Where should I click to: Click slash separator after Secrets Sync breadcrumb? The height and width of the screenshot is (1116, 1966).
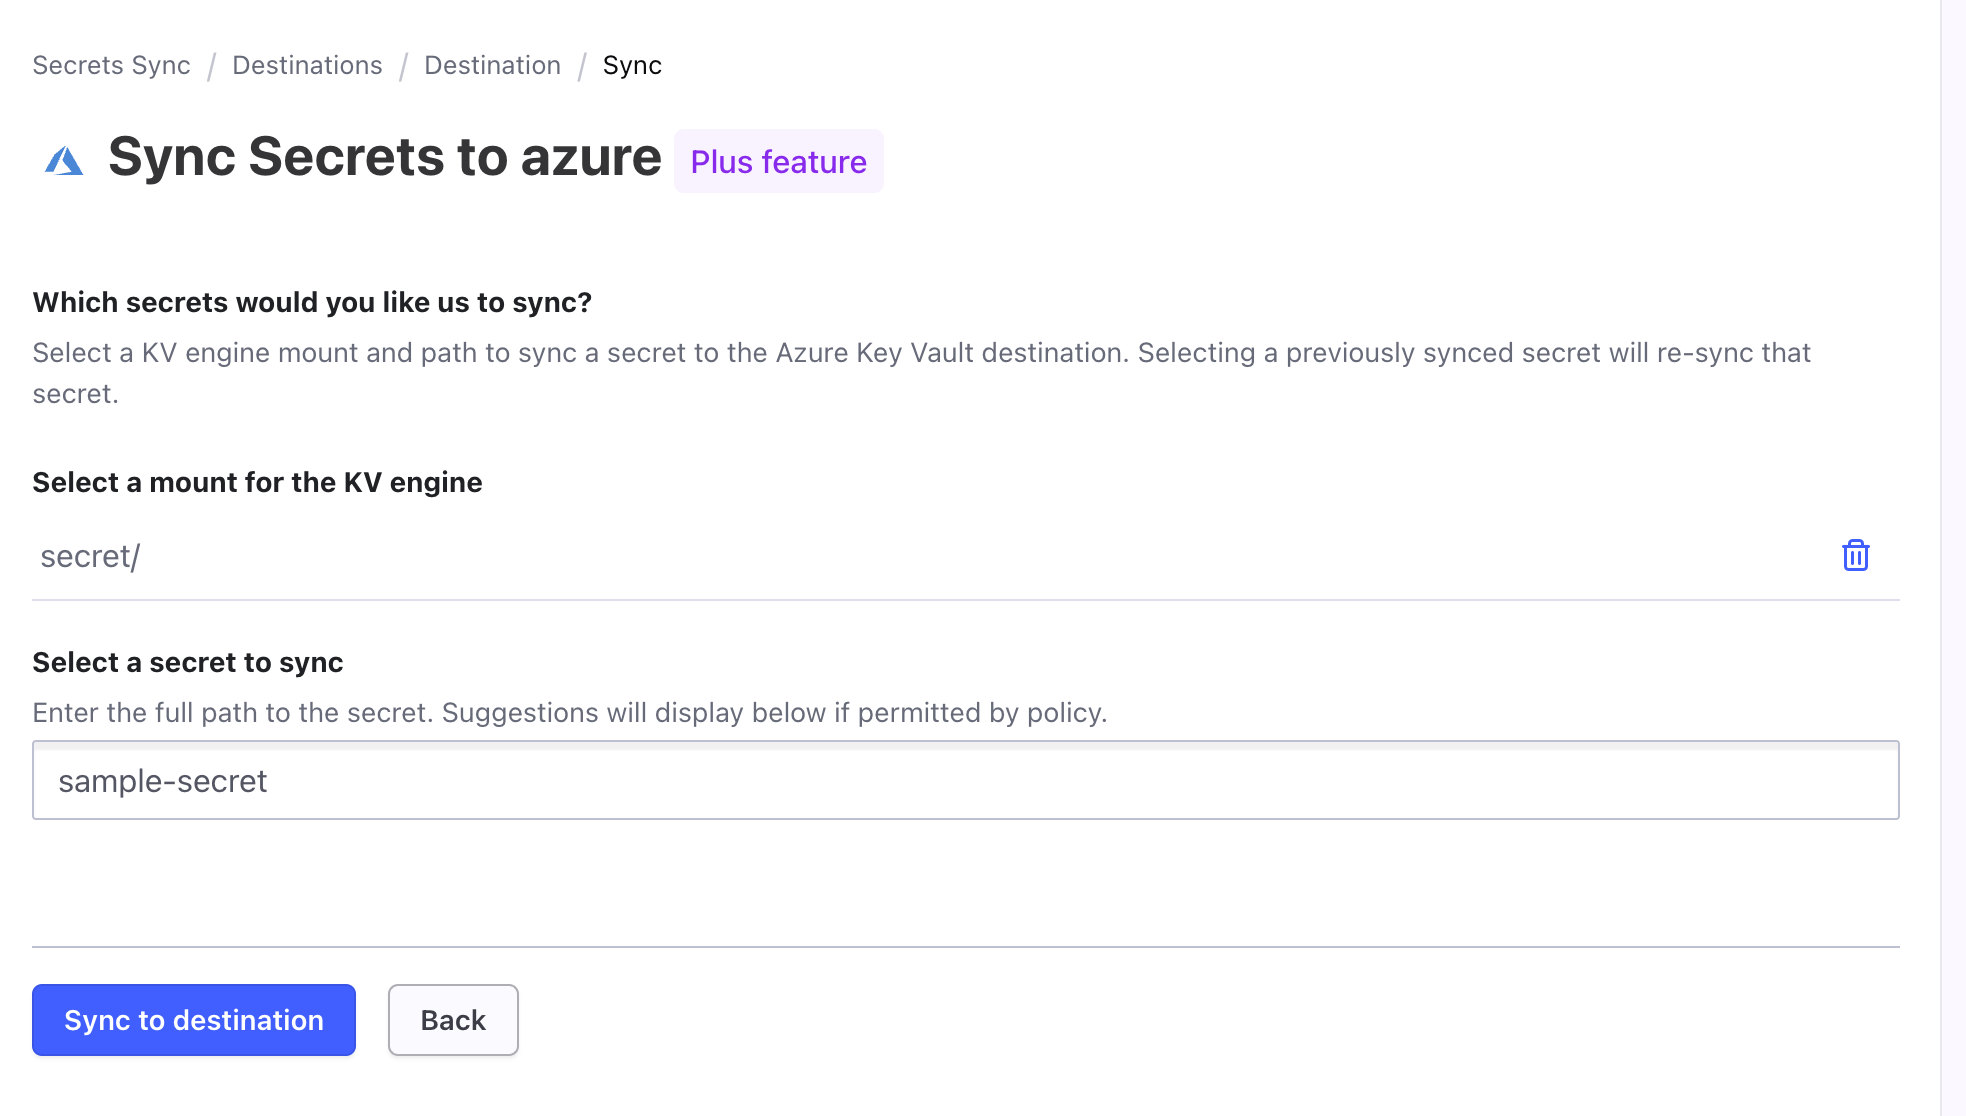coord(211,66)
